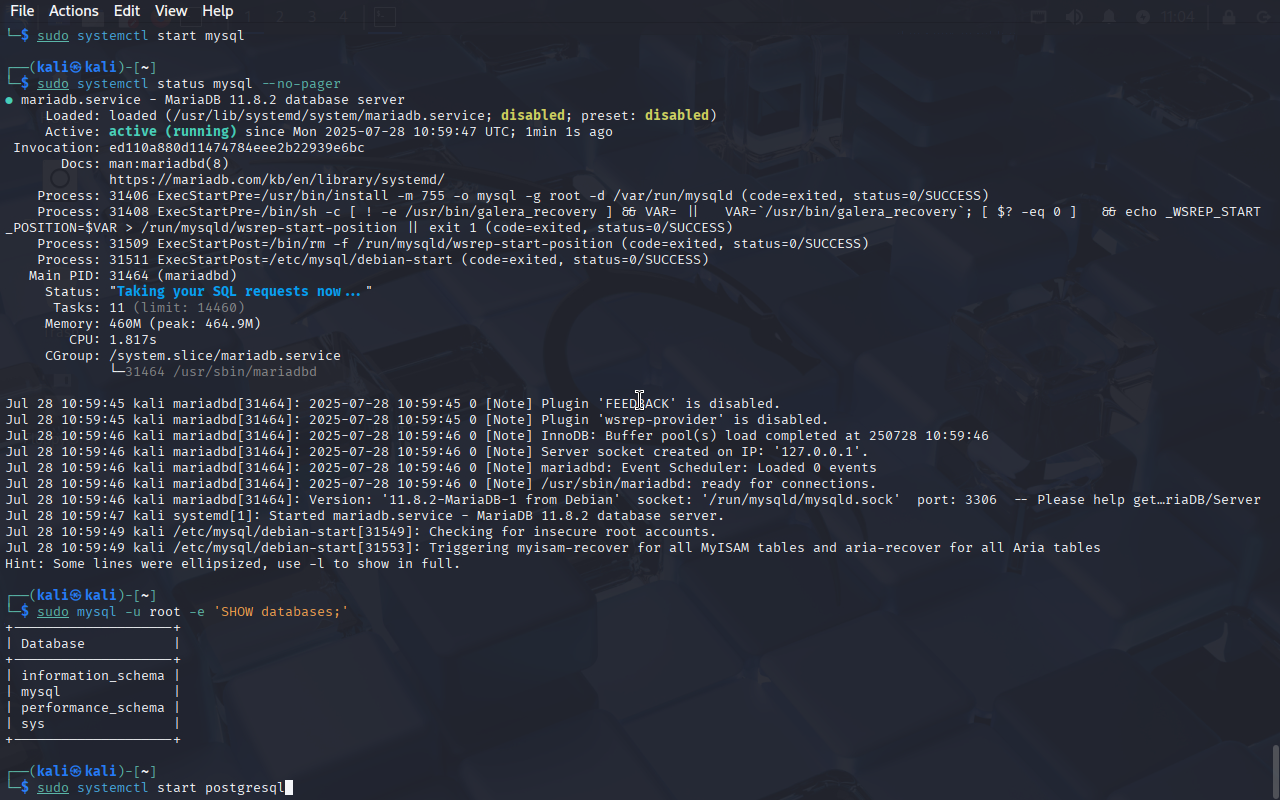Open the mariadb.com systemd documentation URL
The height and width of the screenshot is (800, 1280).
click(x=277, y=180)
